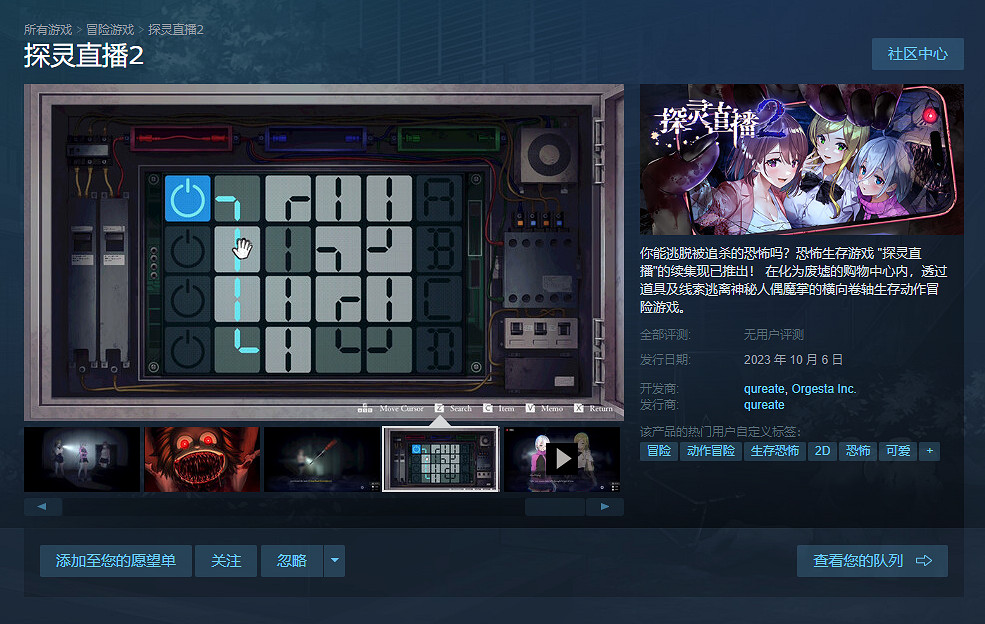Open the first screenshot thumbnail of the girls

82,458
